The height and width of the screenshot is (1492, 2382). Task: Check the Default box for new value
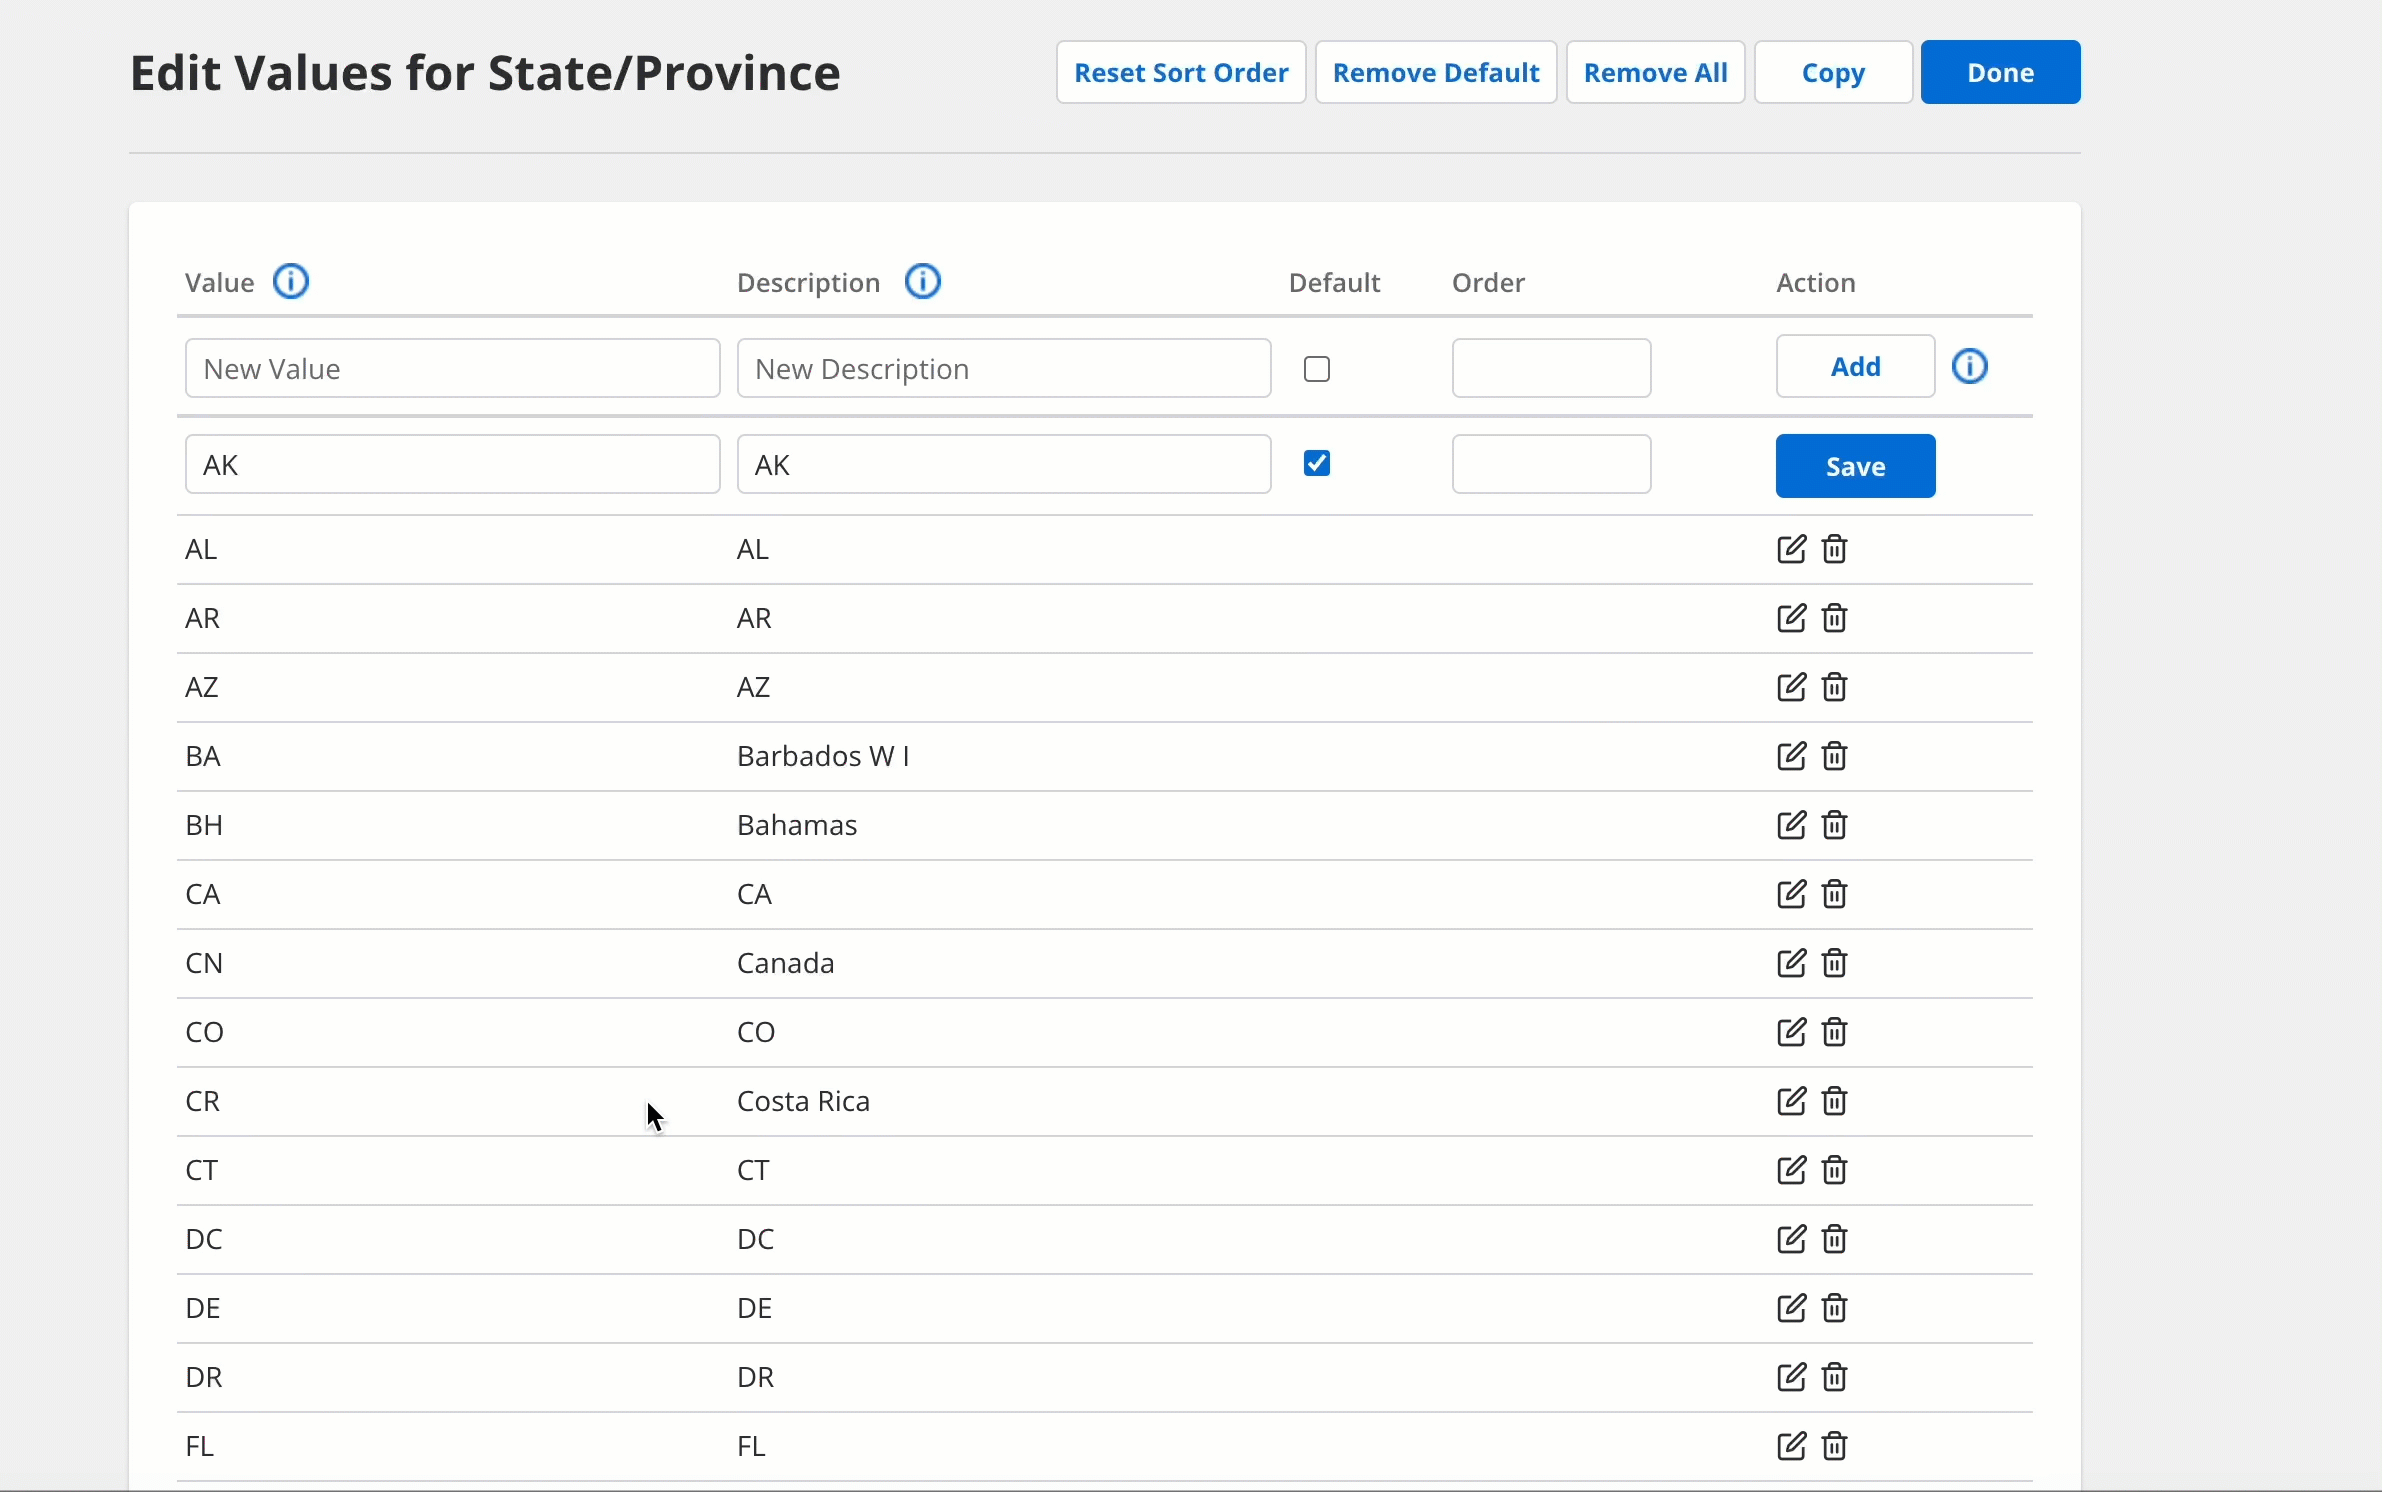[x=1317, y=369]
